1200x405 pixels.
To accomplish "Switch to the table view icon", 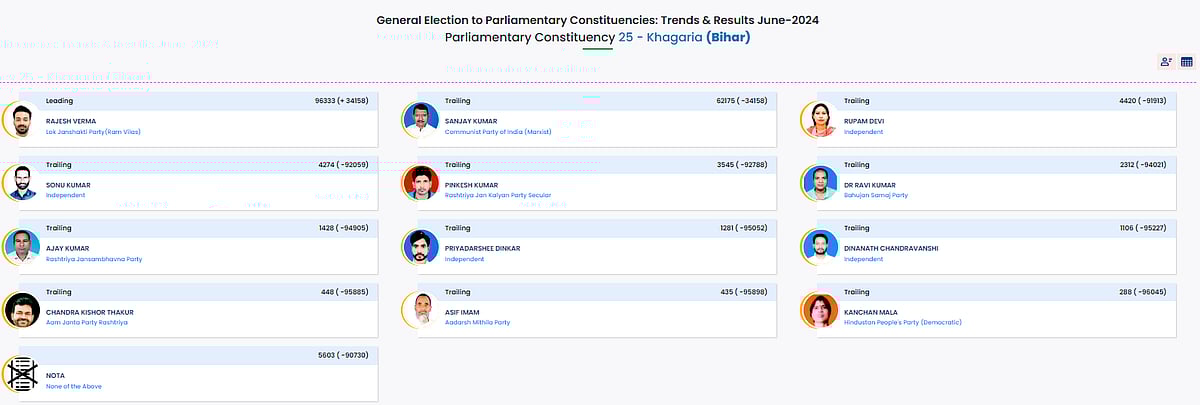I will coord(1186,62).
